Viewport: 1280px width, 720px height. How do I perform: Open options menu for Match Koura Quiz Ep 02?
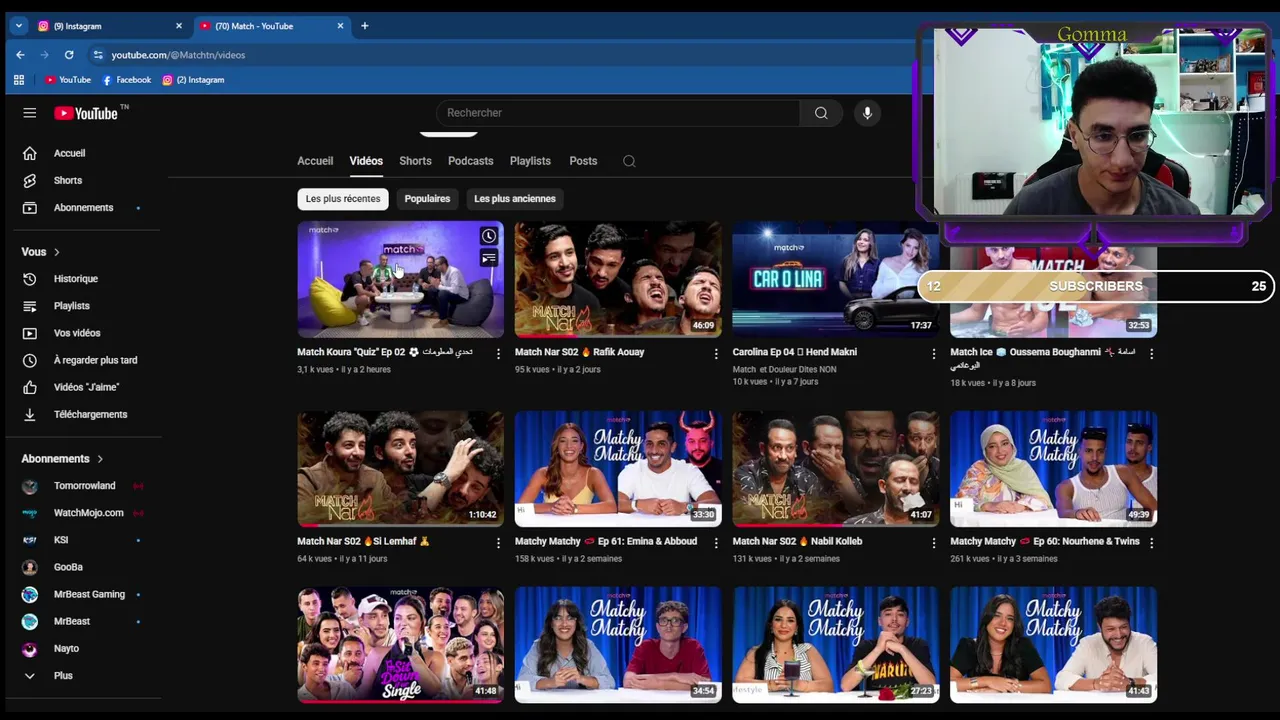click(x=498, y=354)
